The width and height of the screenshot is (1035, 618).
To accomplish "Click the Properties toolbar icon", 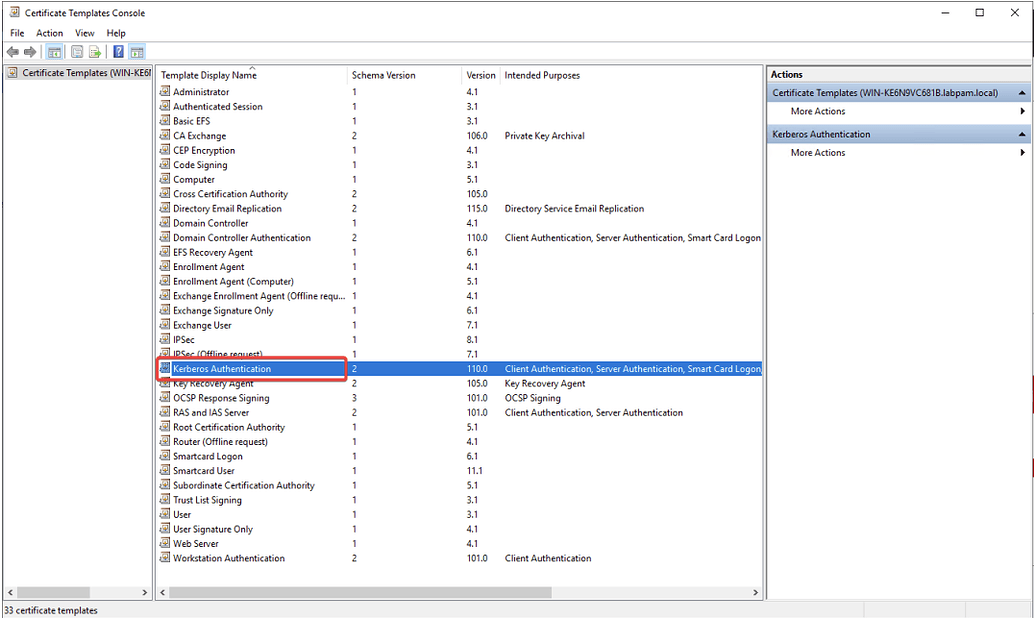I will (77, 52).
